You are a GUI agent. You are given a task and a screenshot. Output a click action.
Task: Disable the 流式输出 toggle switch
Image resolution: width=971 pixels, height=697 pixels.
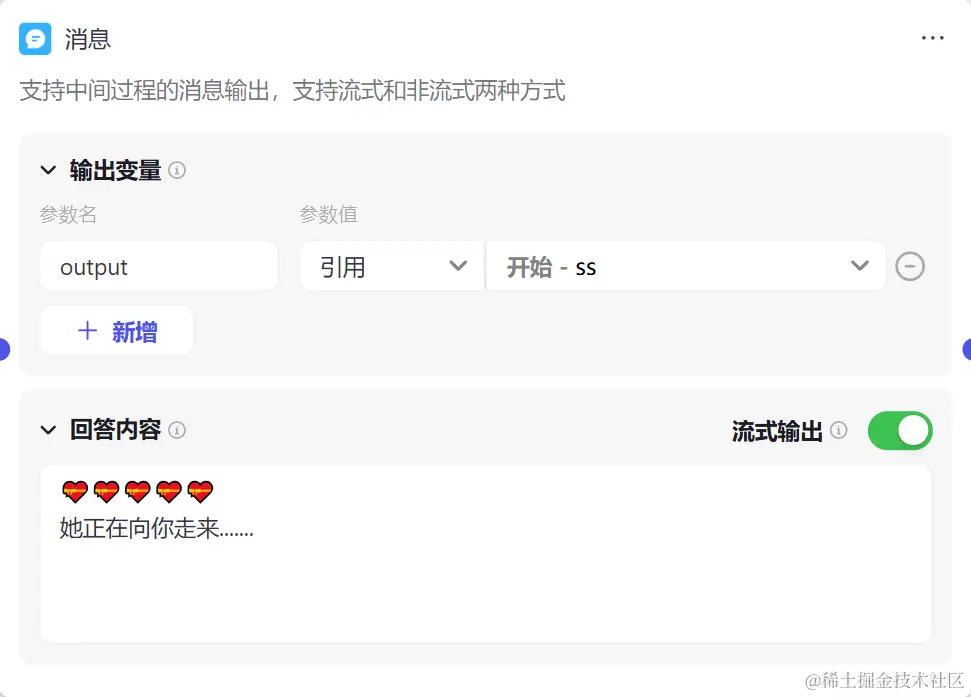(900, 431)
